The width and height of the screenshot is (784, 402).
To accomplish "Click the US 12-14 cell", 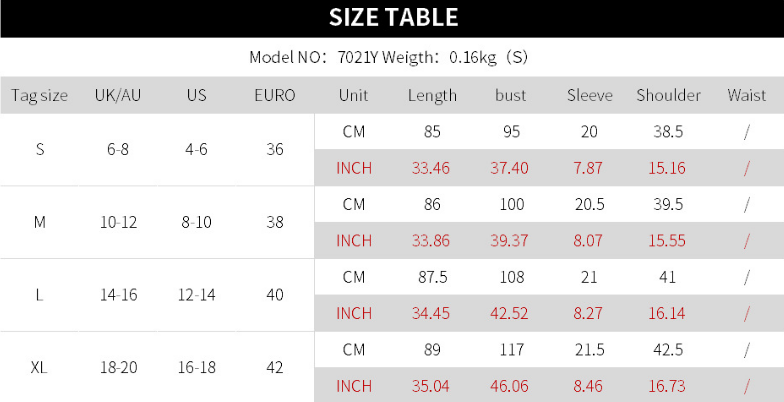I will coord(196,295).
